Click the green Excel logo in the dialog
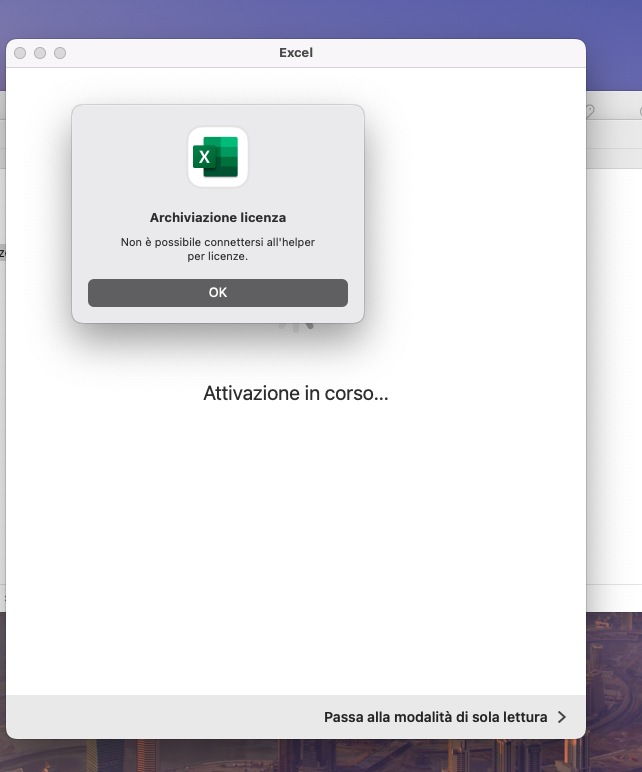This screenshot has height=772, width=642. pyautogui.click(x=217, y=157)
